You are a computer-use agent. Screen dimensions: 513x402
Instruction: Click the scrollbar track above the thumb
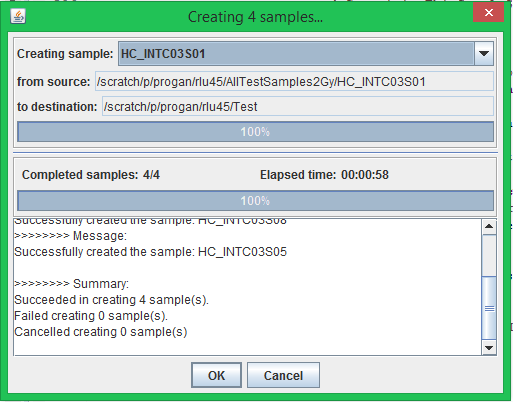pos(489,255)
